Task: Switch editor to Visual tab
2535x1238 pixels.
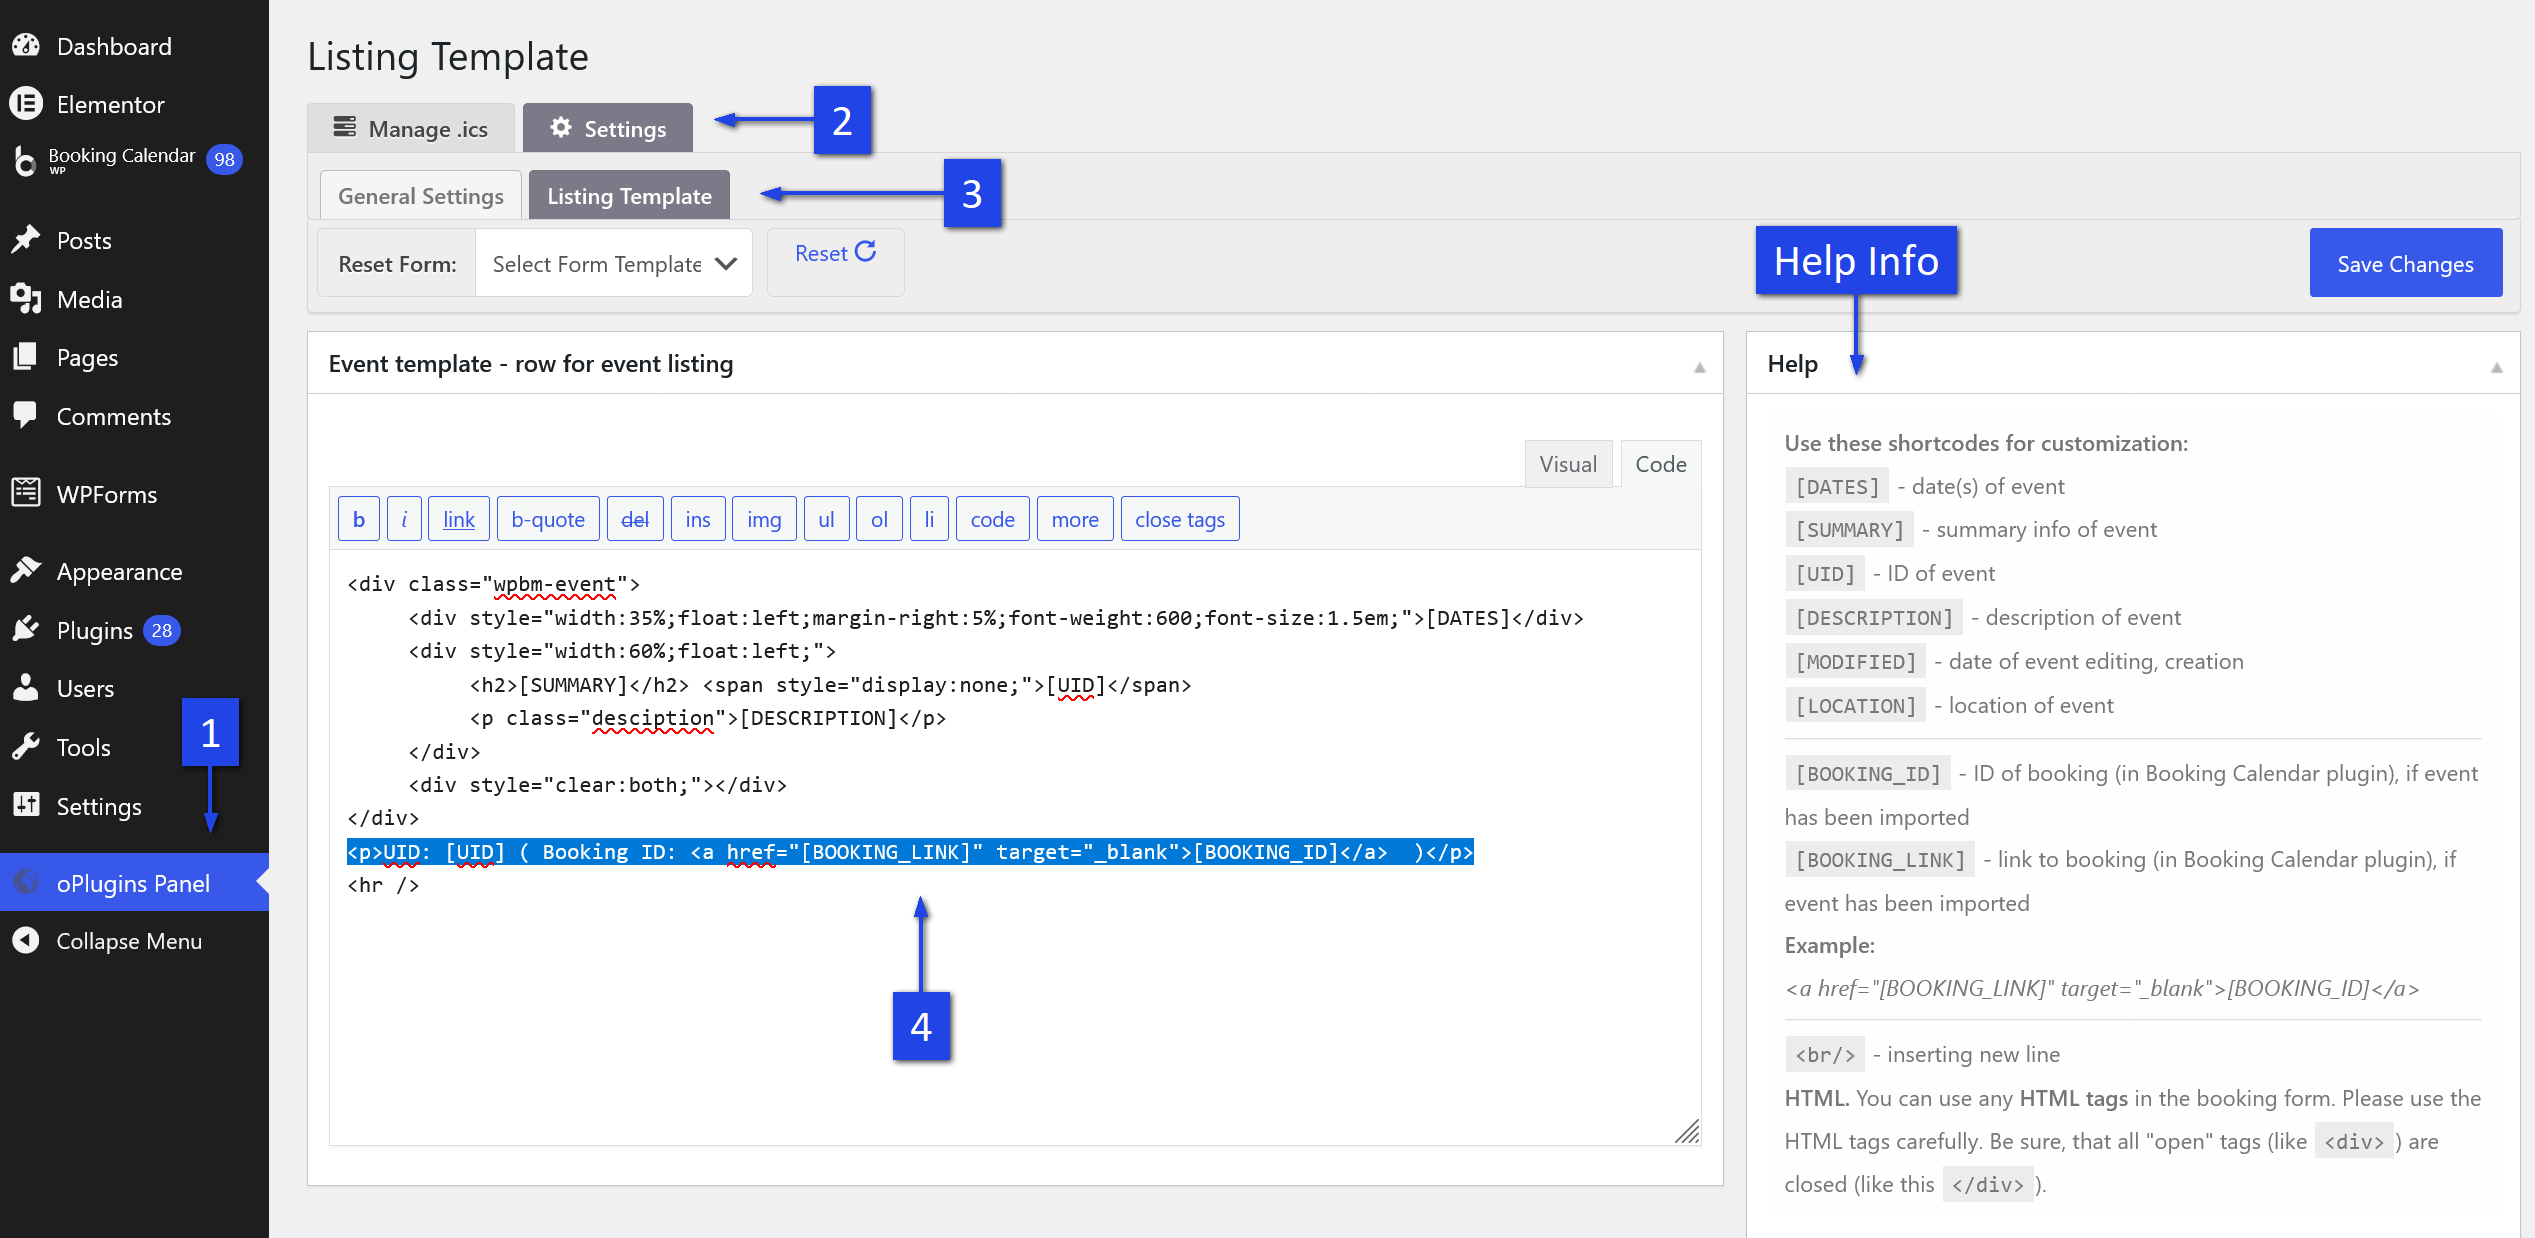Action: (1568, 464)
